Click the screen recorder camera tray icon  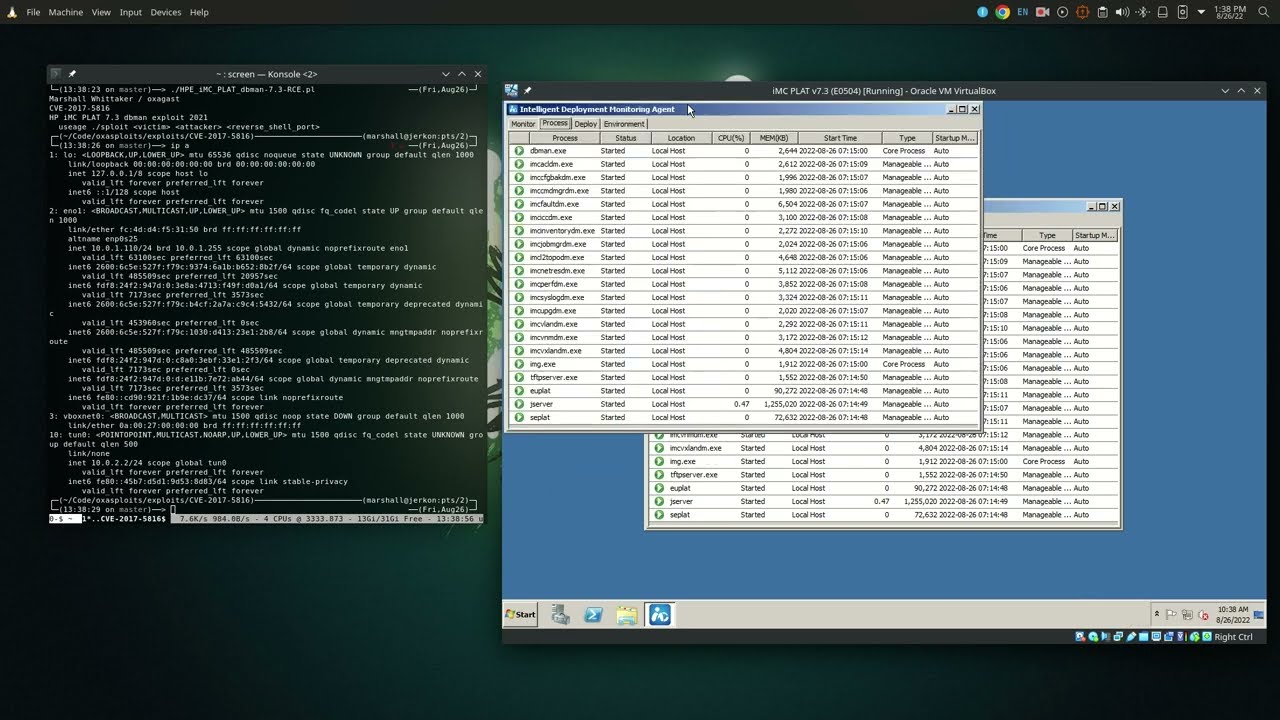tap(1042, 12)
